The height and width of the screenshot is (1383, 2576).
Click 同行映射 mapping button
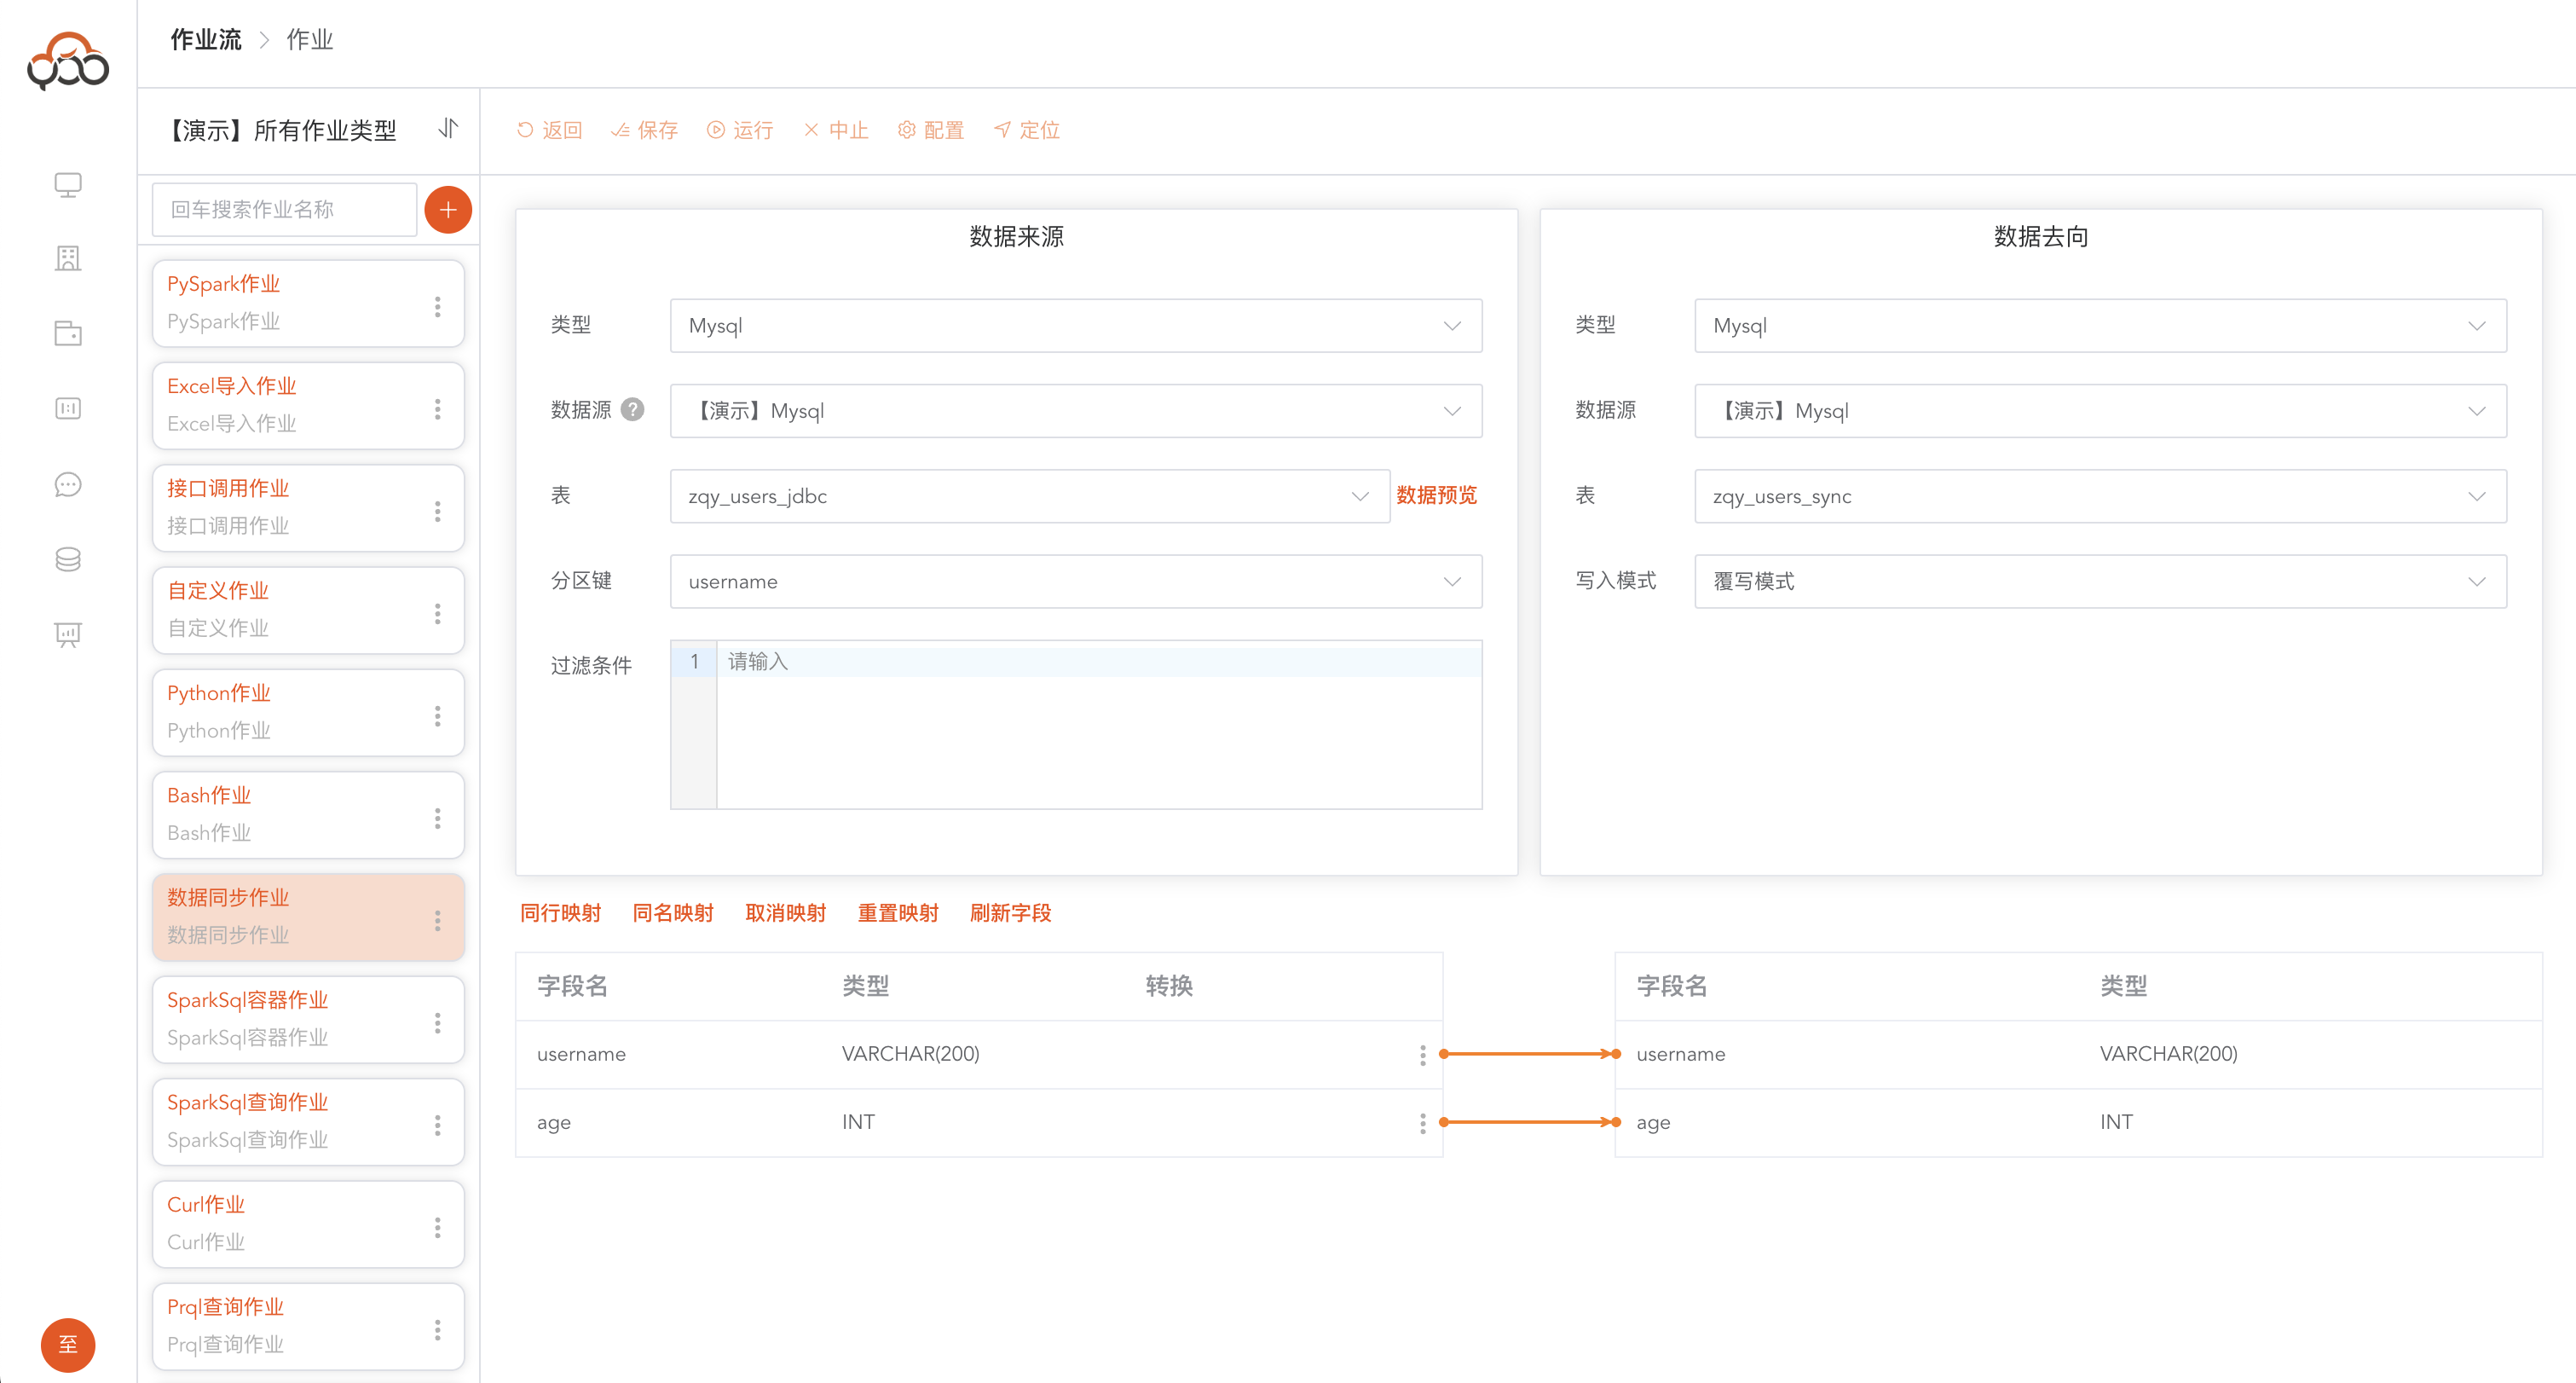click(560, 913)
